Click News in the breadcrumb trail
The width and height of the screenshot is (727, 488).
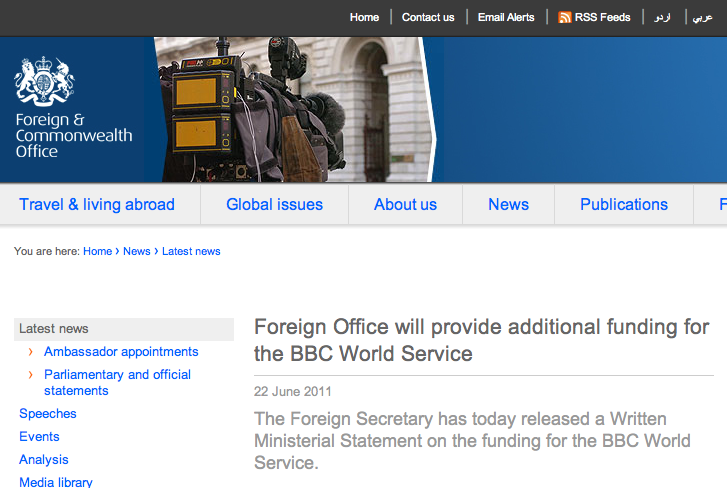click(136, 251)
